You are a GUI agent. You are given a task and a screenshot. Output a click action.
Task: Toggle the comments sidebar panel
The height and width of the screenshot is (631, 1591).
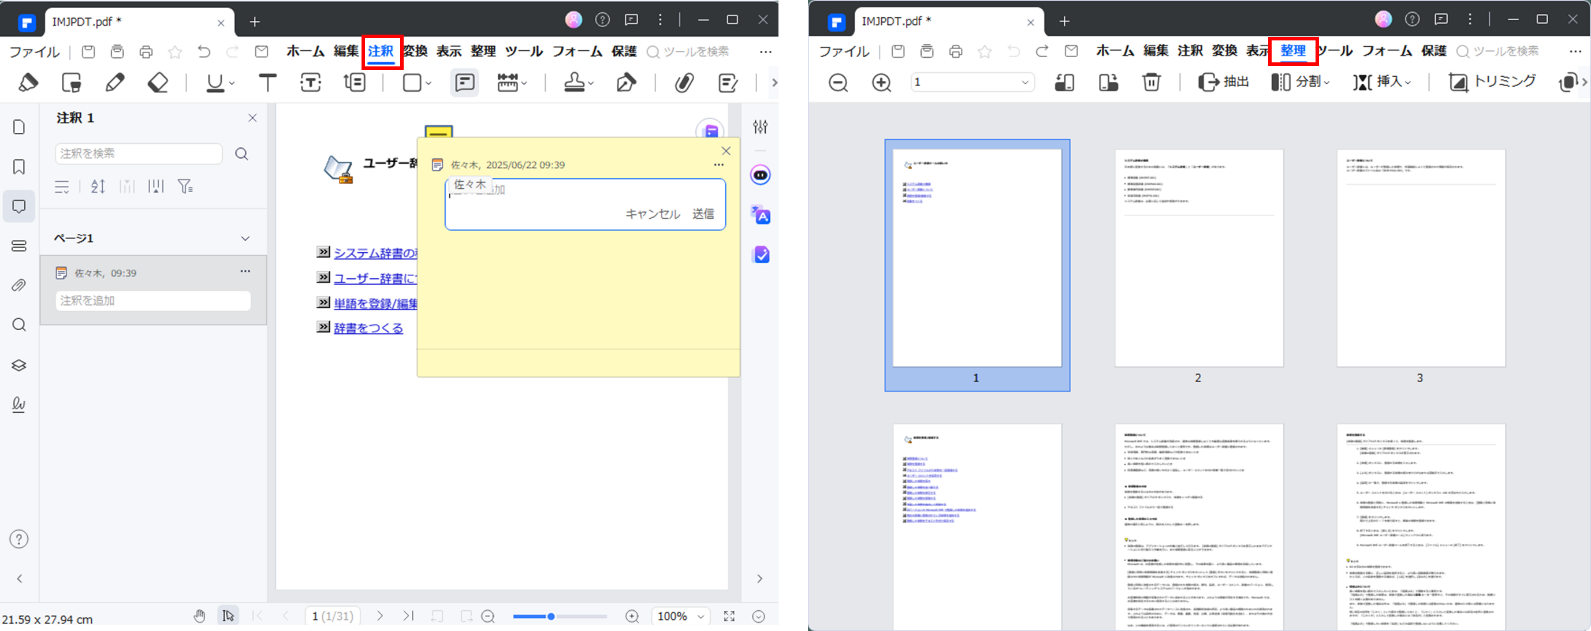[19, 207]
